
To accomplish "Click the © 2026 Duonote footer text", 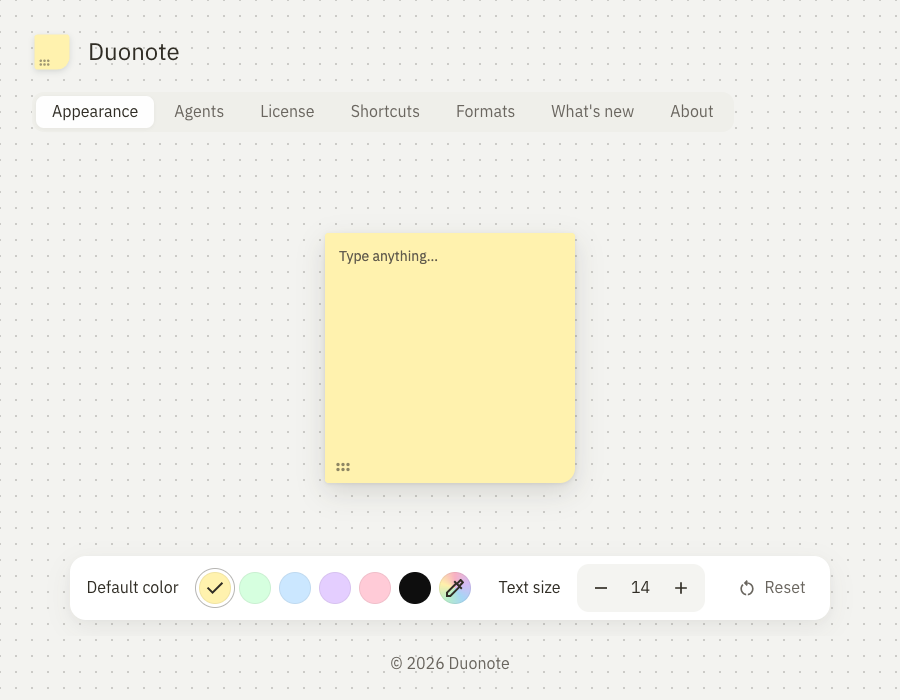I will (450, 663).
